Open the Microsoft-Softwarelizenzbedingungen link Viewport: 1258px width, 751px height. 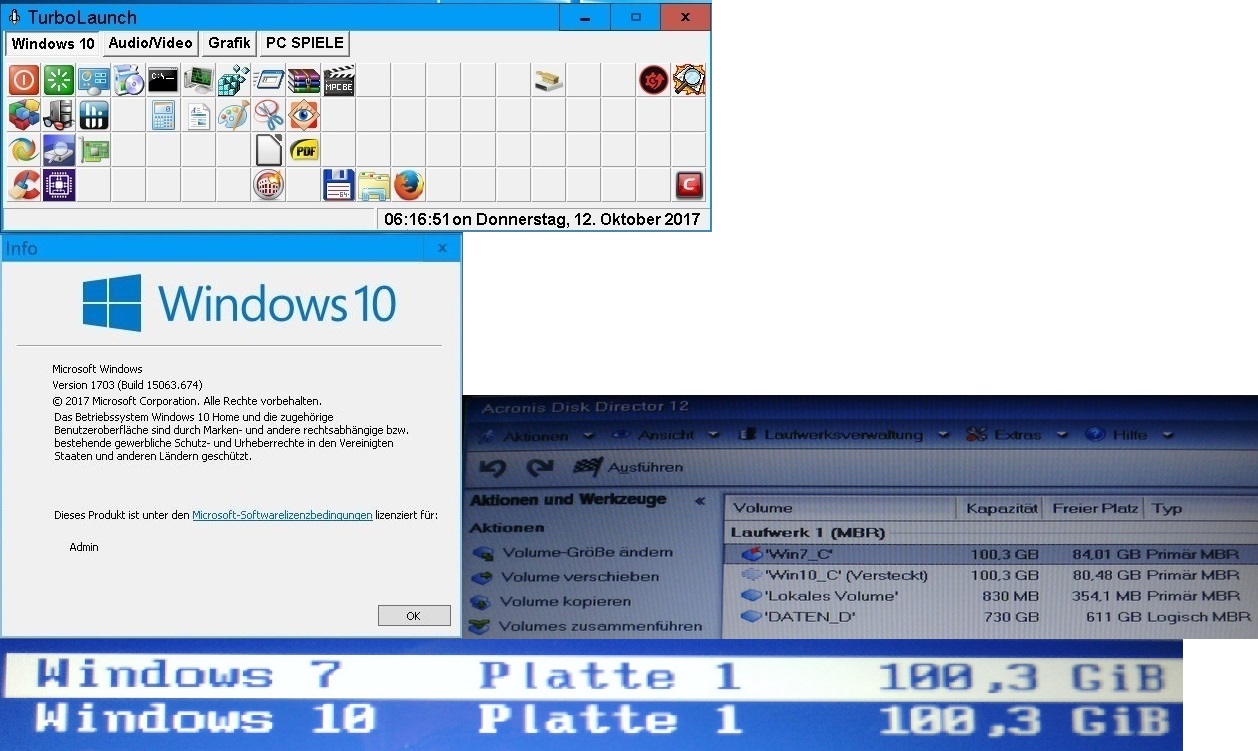point(282,515)
